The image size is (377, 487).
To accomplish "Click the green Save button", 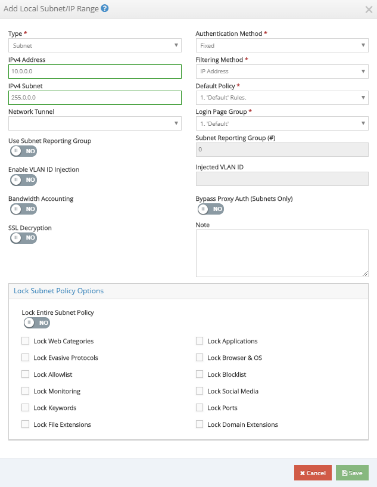I will click(352, 473).
